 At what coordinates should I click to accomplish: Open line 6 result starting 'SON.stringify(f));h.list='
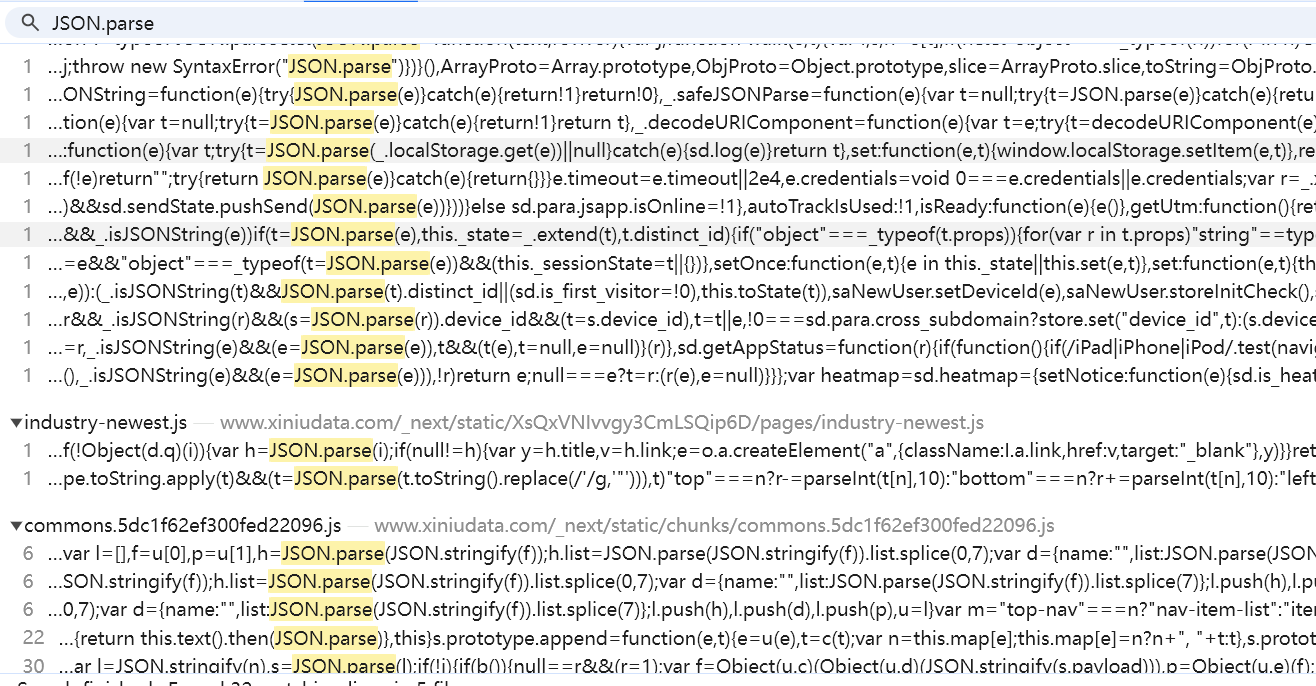coord(658,581)
